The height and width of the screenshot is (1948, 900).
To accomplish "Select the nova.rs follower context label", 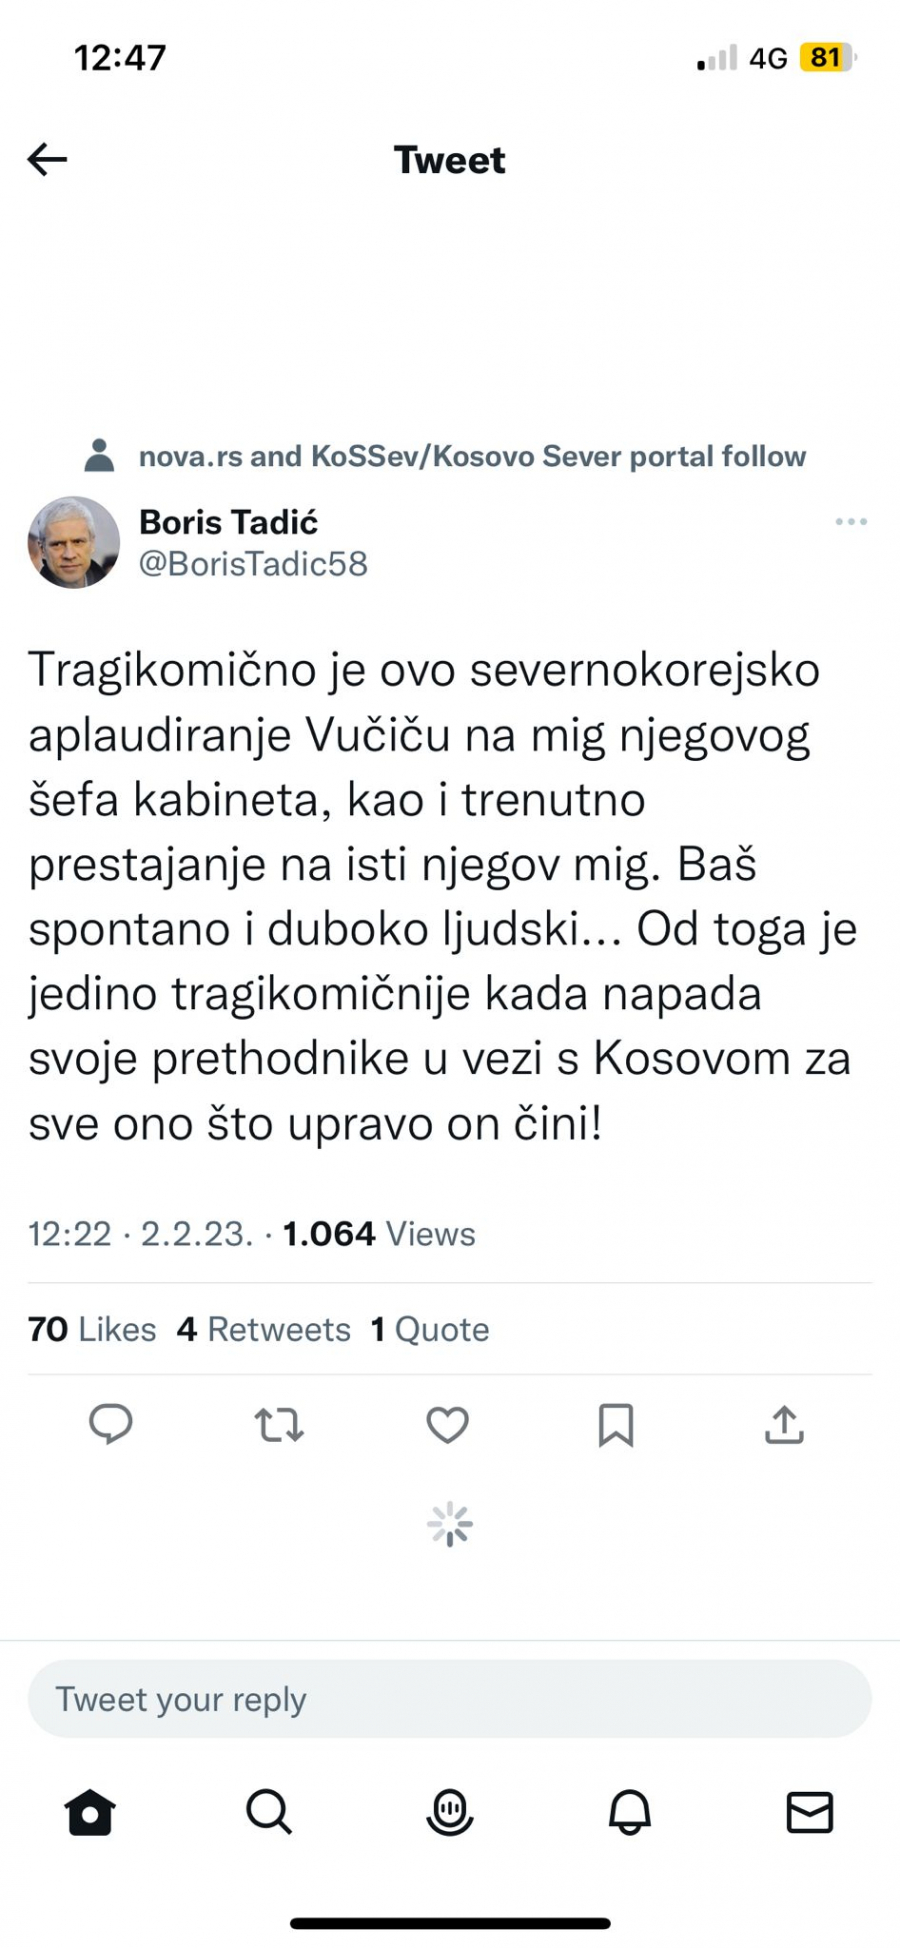I will click(x=471, y=456).
